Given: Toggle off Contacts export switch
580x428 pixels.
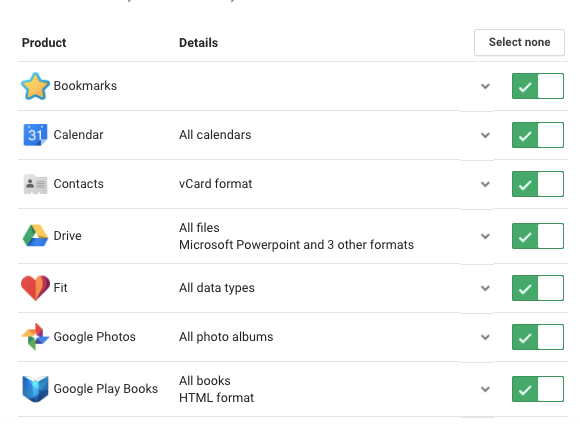Looking at the screenshot, I should tap(538, 184).
